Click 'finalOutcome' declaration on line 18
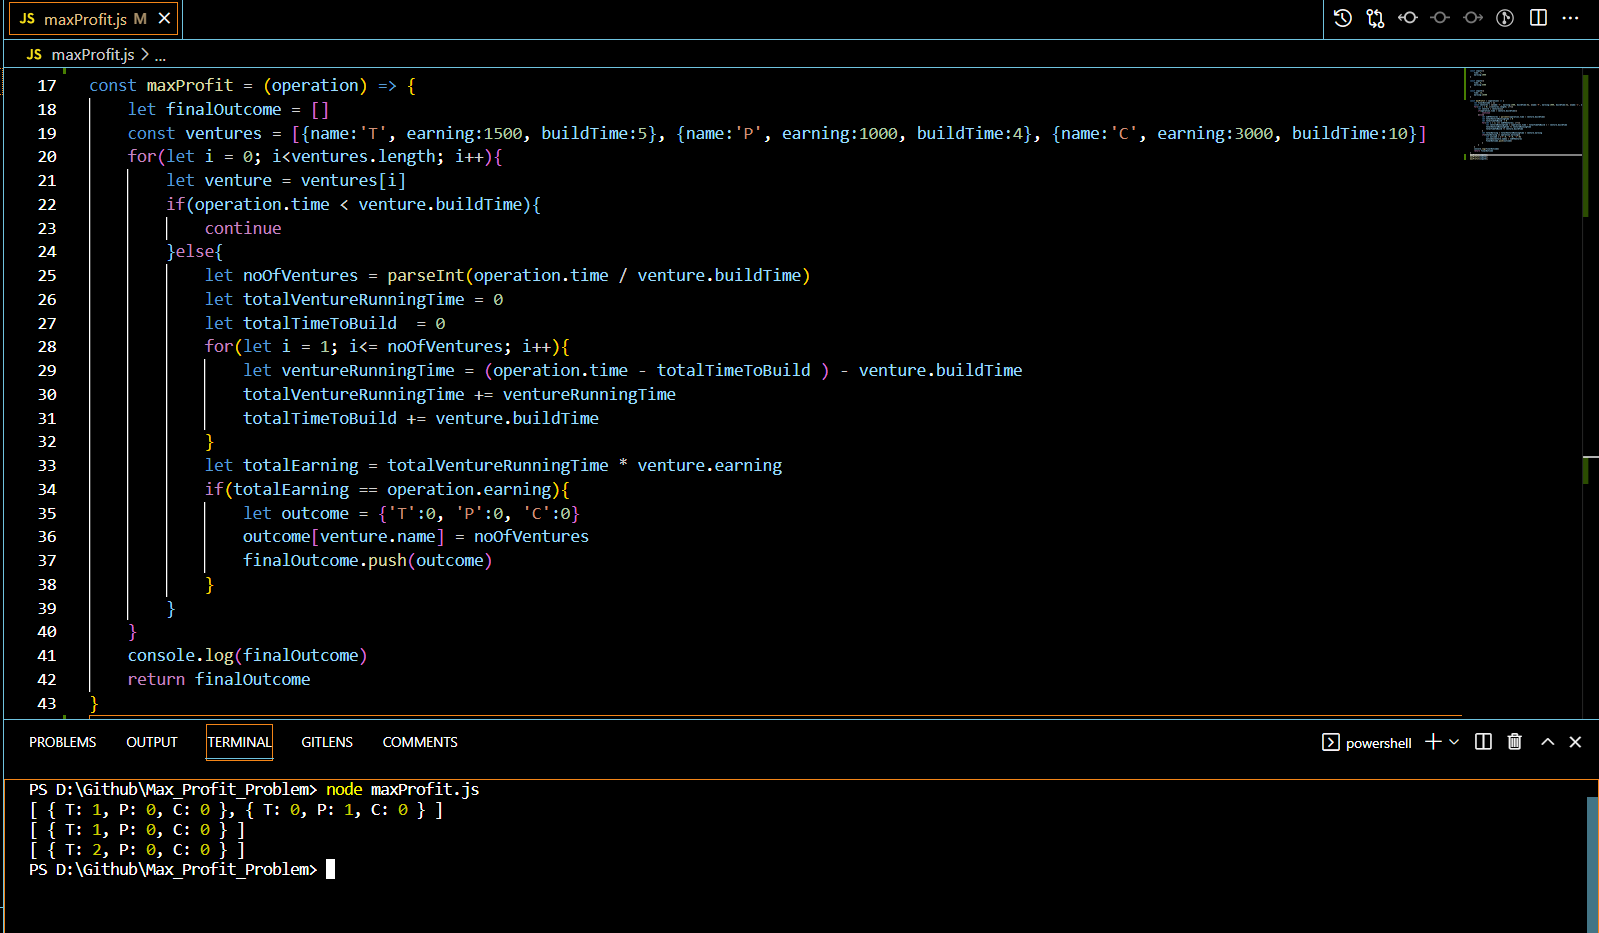The image size is (1599, 933). point(224,109)
